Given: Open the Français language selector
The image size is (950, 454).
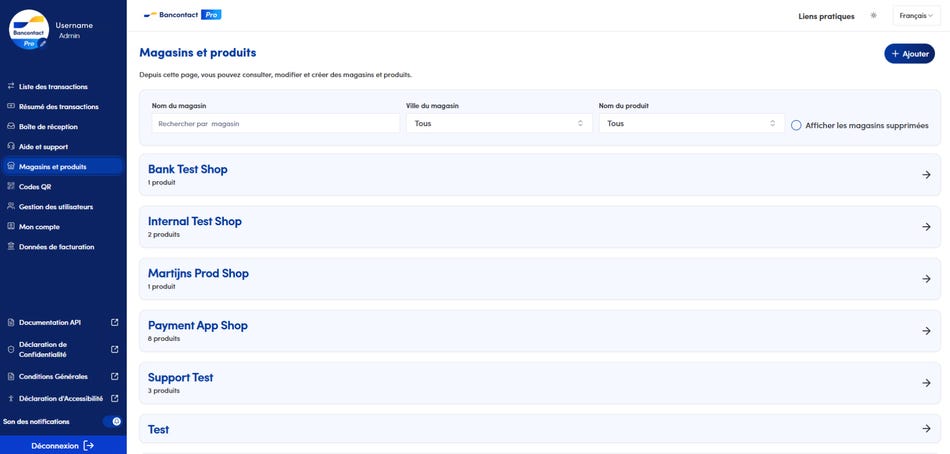Looking at the screenshot, I should click(916, 16).
